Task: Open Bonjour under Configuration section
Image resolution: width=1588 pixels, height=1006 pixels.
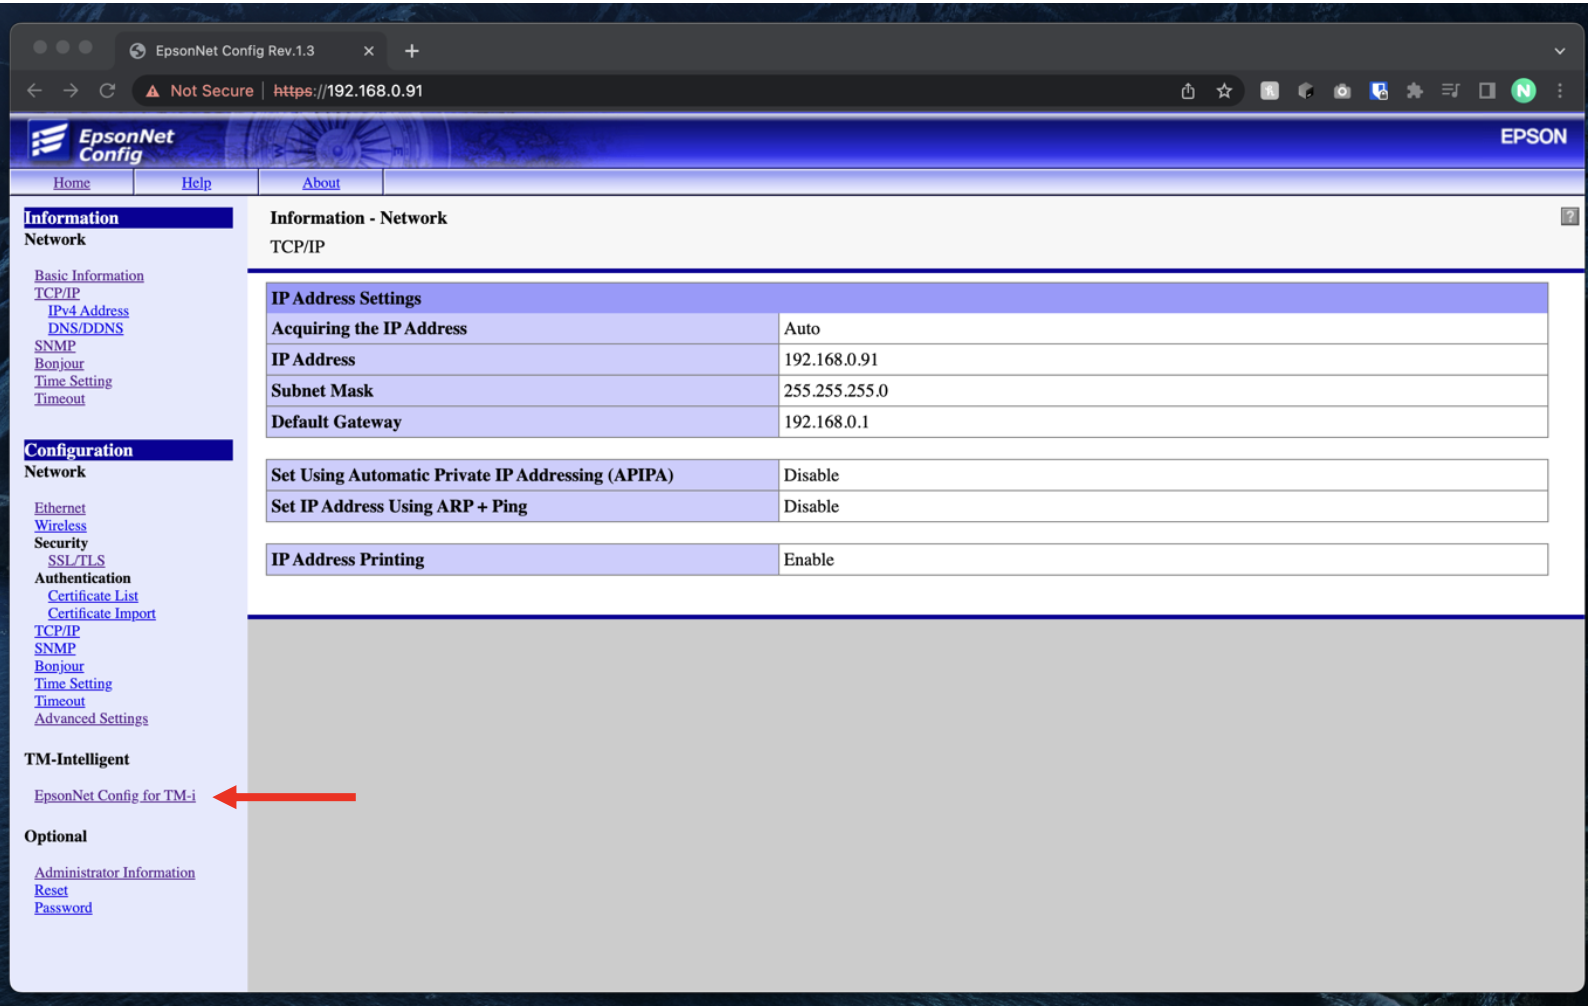Action: [x=59, y=666]
